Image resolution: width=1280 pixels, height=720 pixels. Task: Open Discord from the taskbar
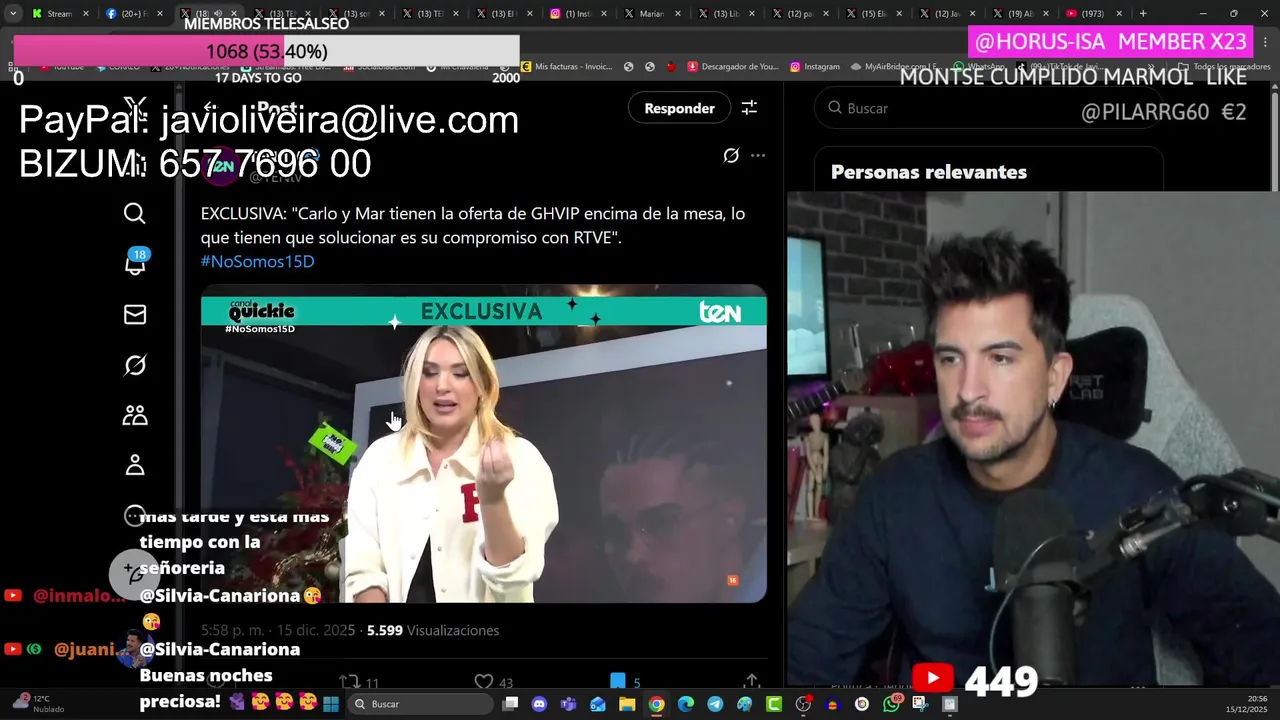(540, 704)
